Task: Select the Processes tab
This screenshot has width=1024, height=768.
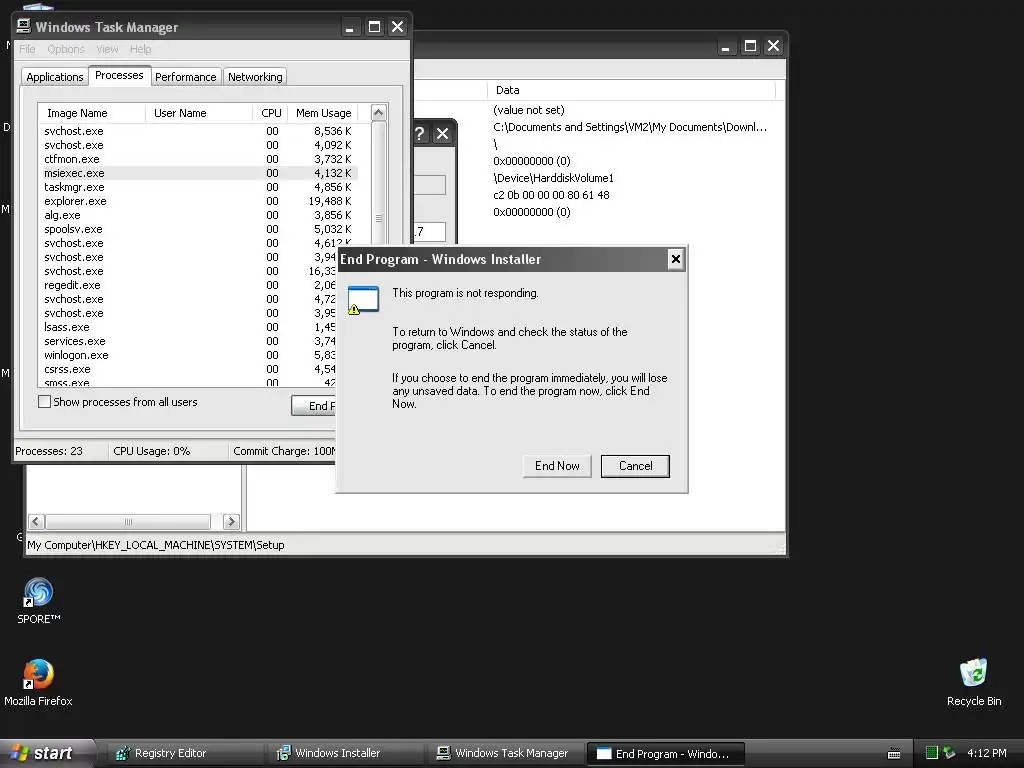Action: tap(119, 75)
